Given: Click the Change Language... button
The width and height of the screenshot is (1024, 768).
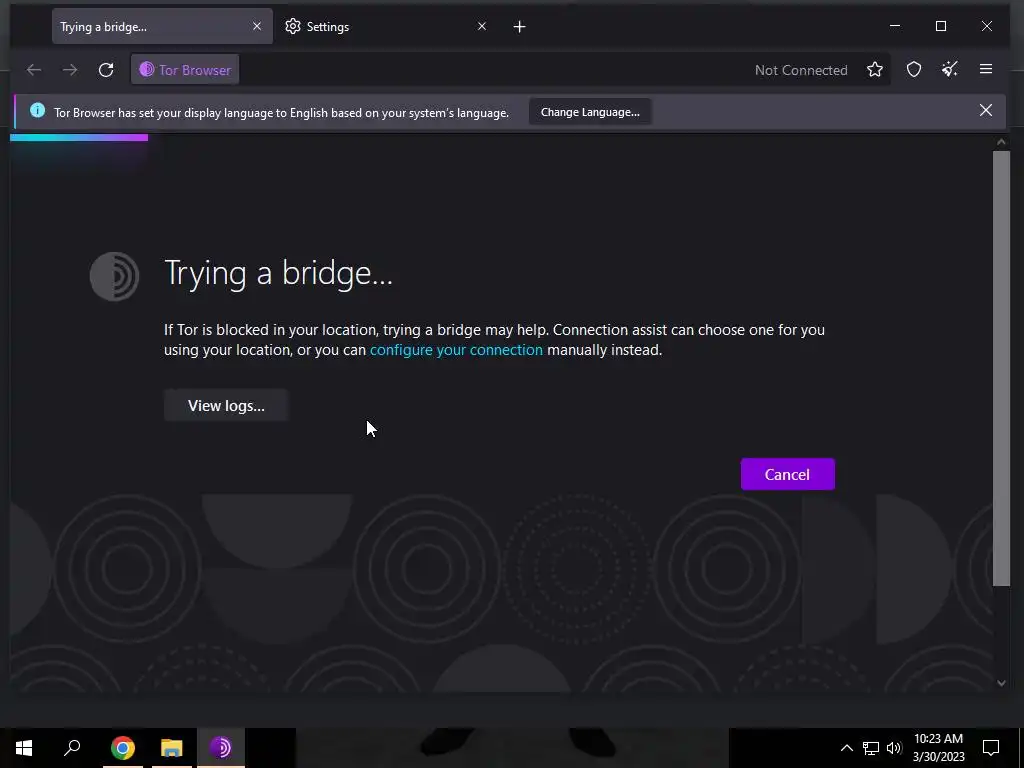Looking at the screenshot, I should [x=590, y=112].
